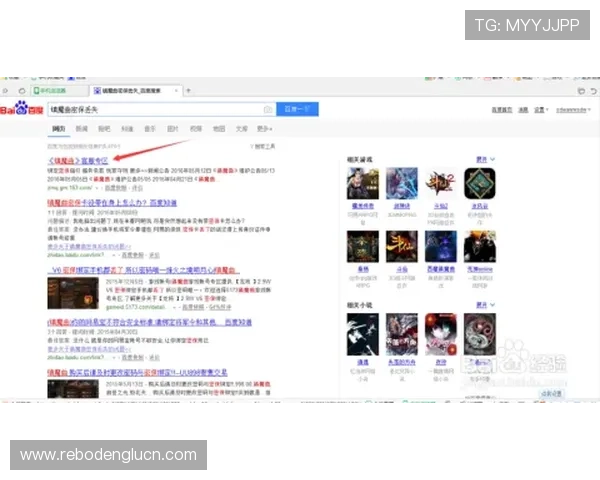Switch to the 新闻 search tab

coord(81,128)
